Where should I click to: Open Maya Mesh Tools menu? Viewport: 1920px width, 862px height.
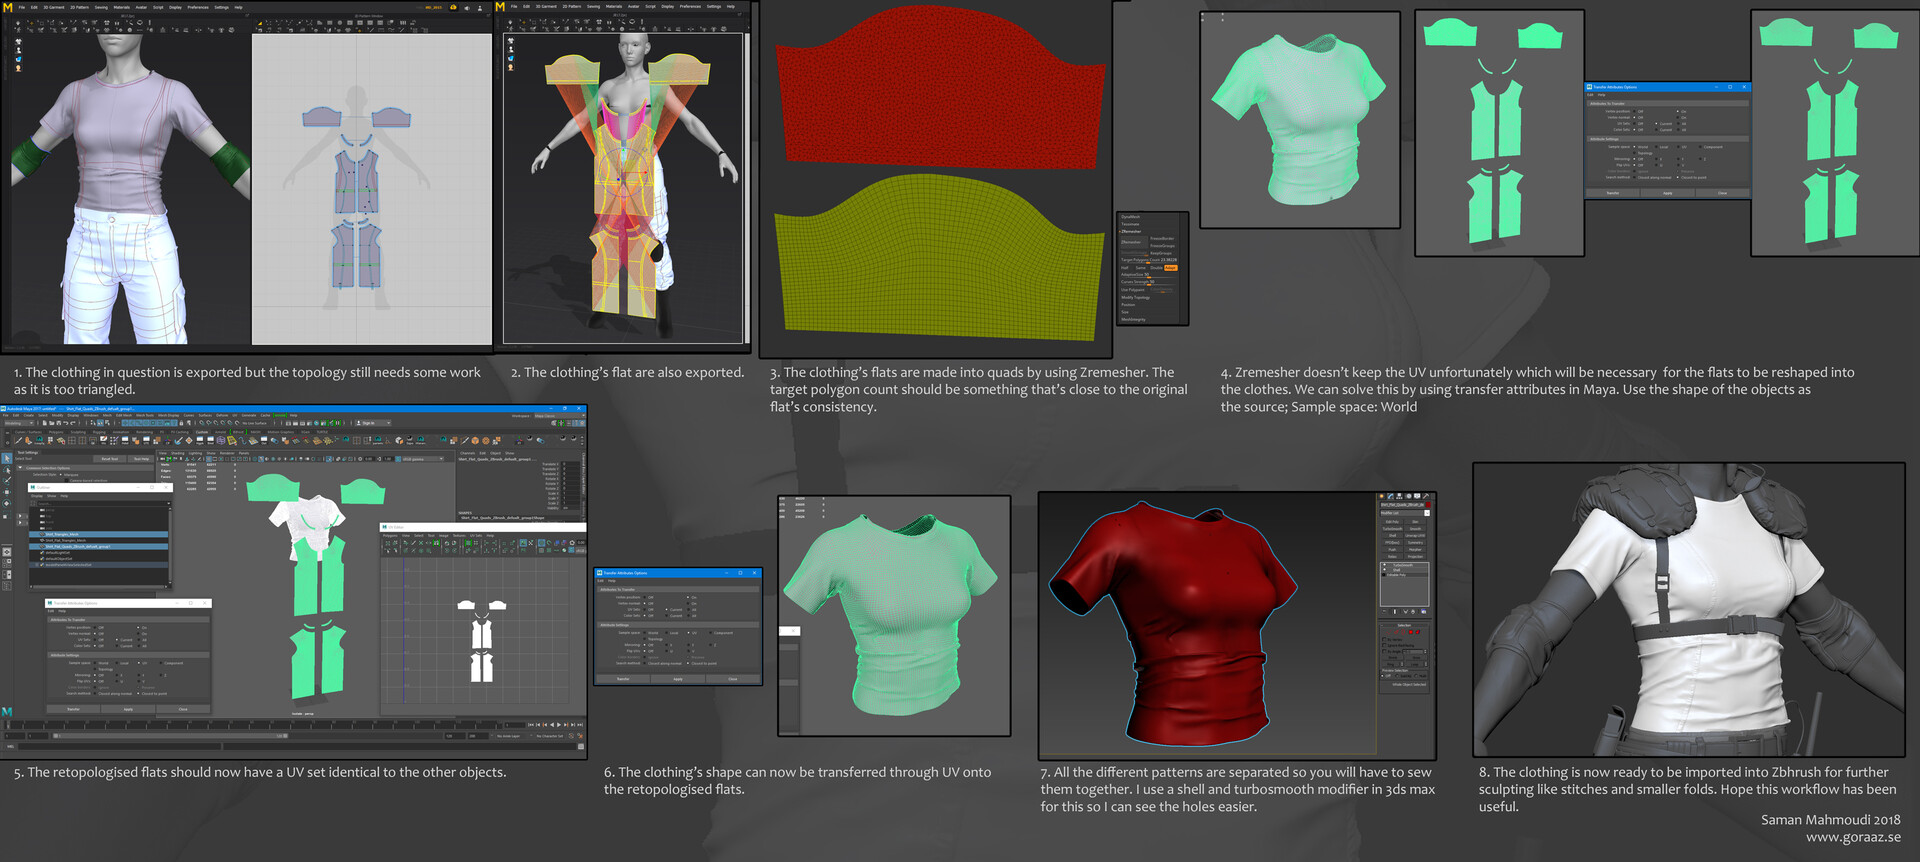click(x=145, y=415)
